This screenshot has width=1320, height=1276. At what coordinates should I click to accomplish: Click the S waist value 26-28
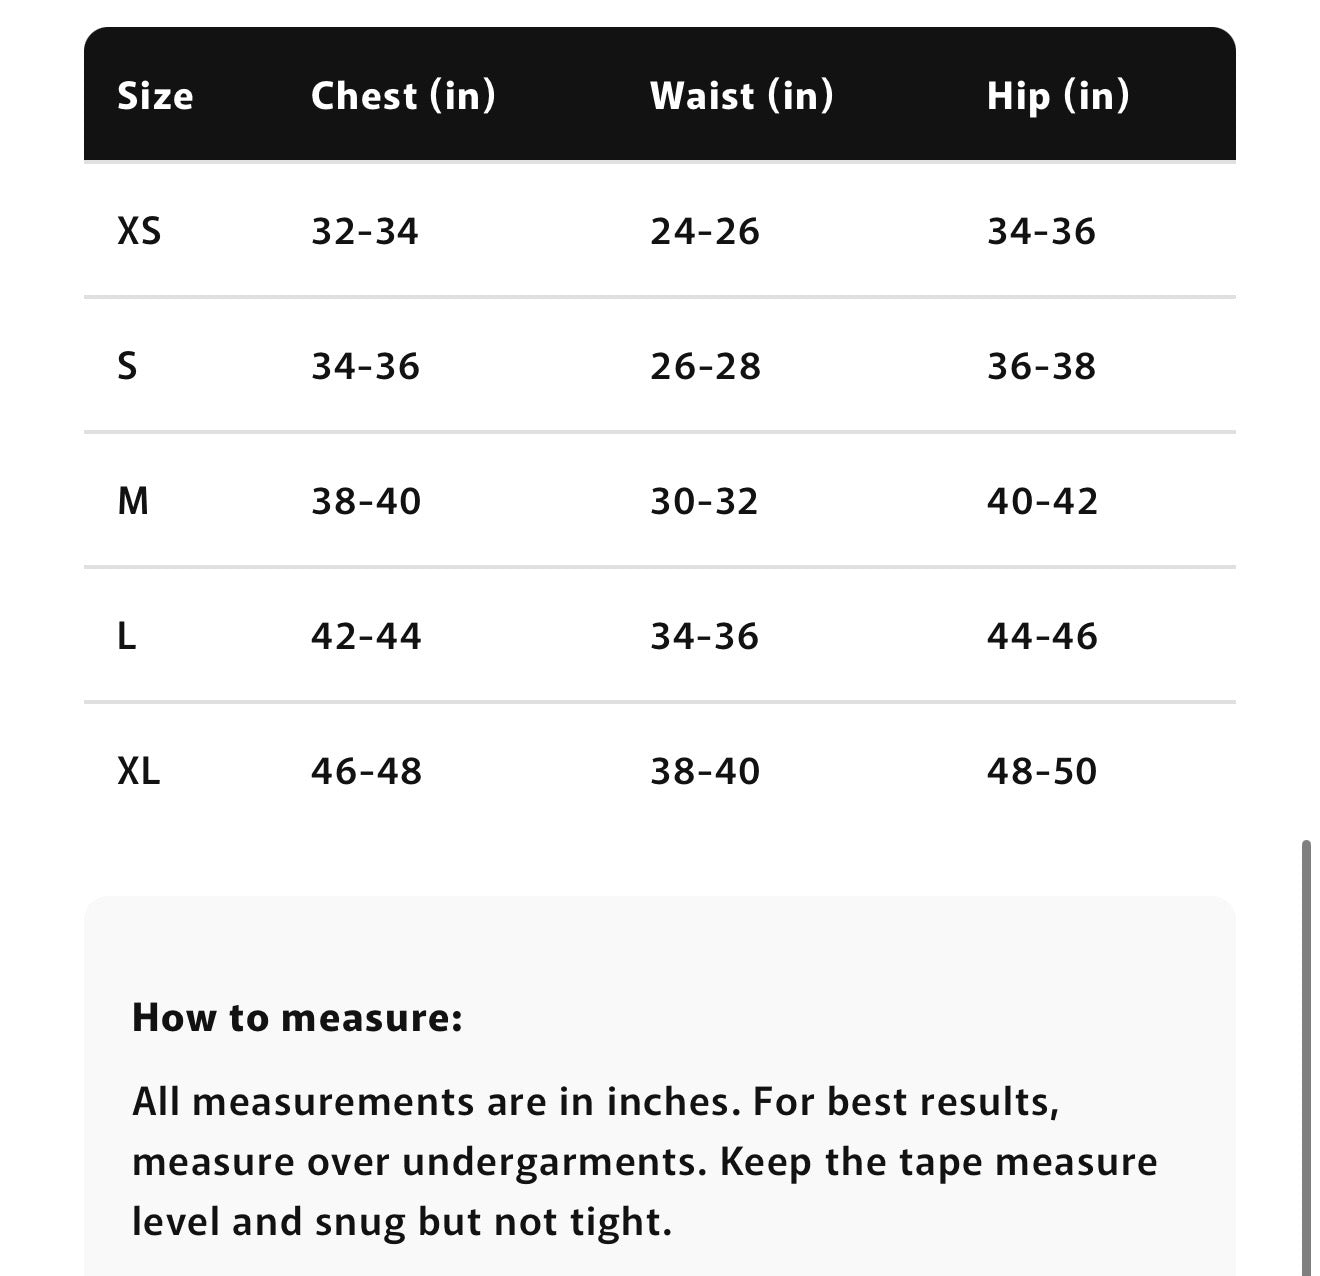point(705,366)
